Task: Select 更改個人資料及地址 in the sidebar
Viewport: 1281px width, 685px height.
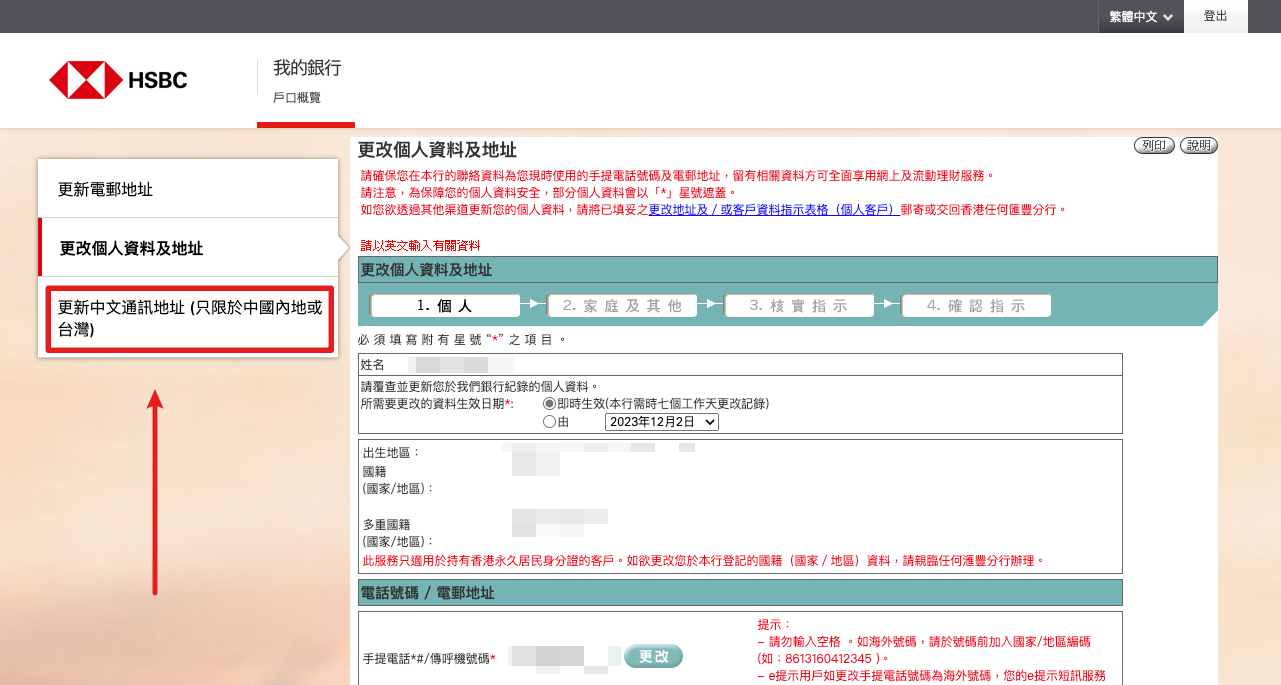Action: coord(188,248)
